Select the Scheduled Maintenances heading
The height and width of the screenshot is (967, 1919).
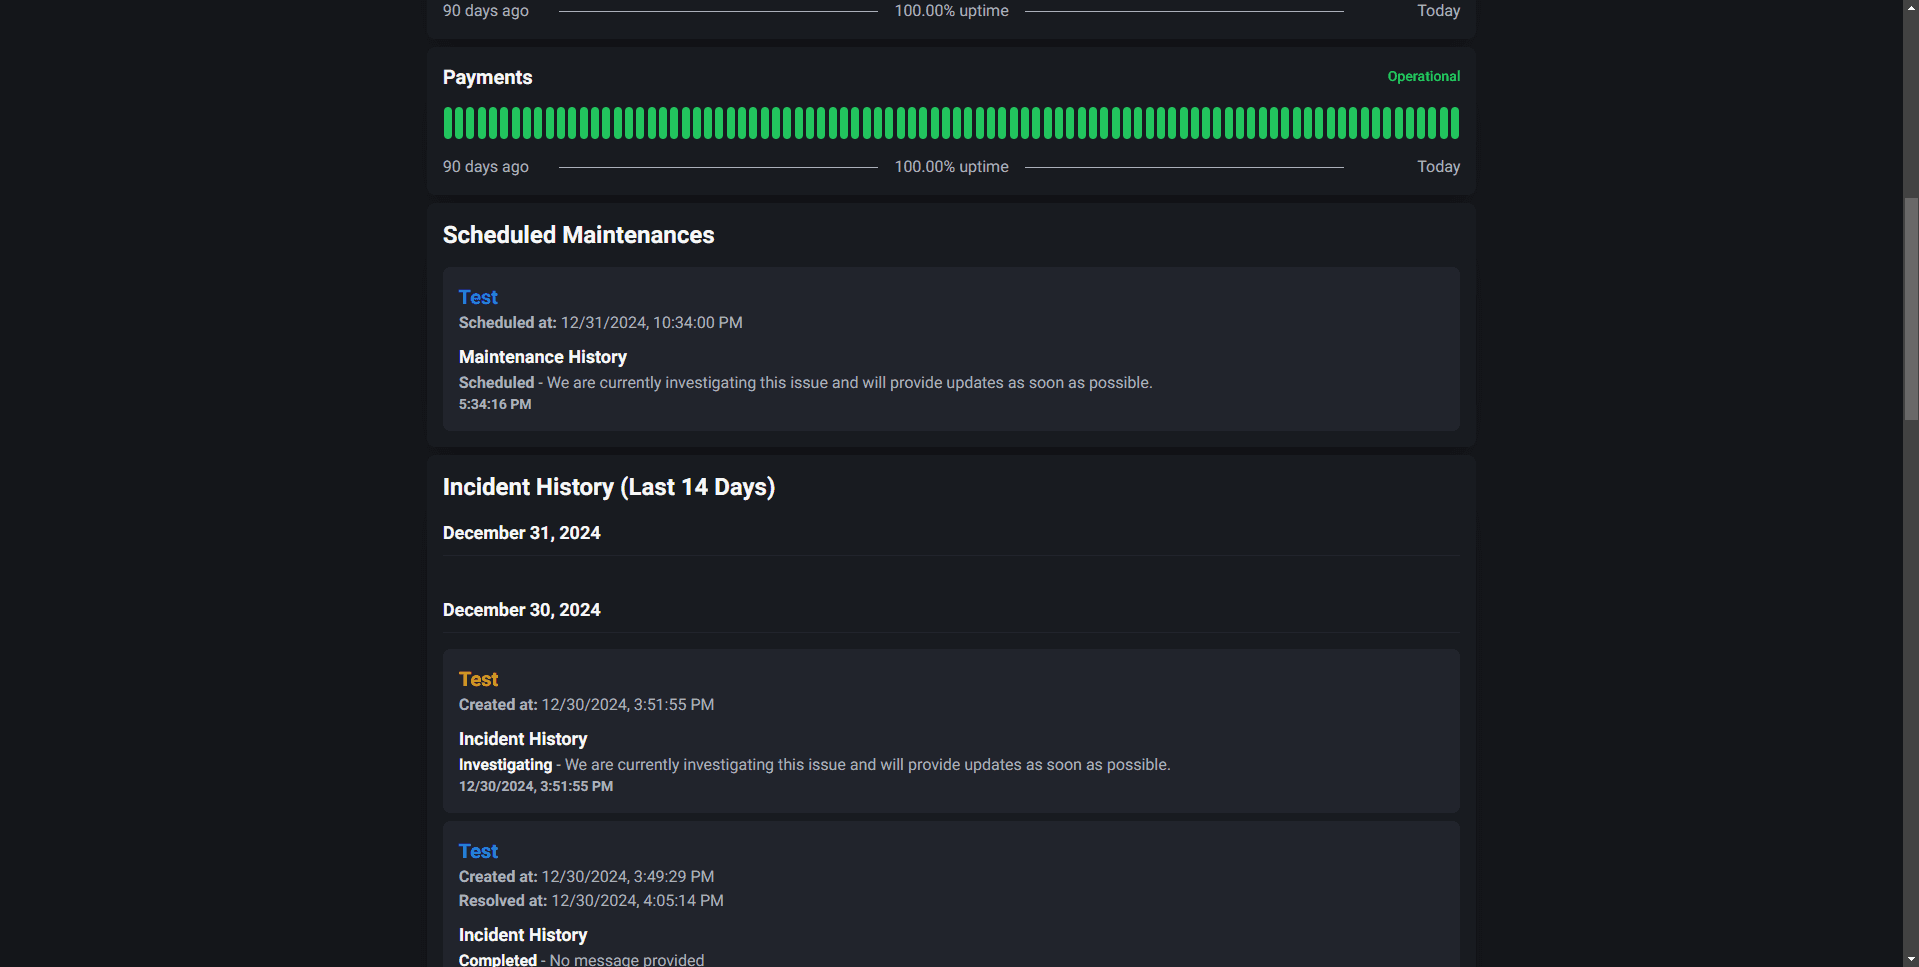tap(578, 235)
